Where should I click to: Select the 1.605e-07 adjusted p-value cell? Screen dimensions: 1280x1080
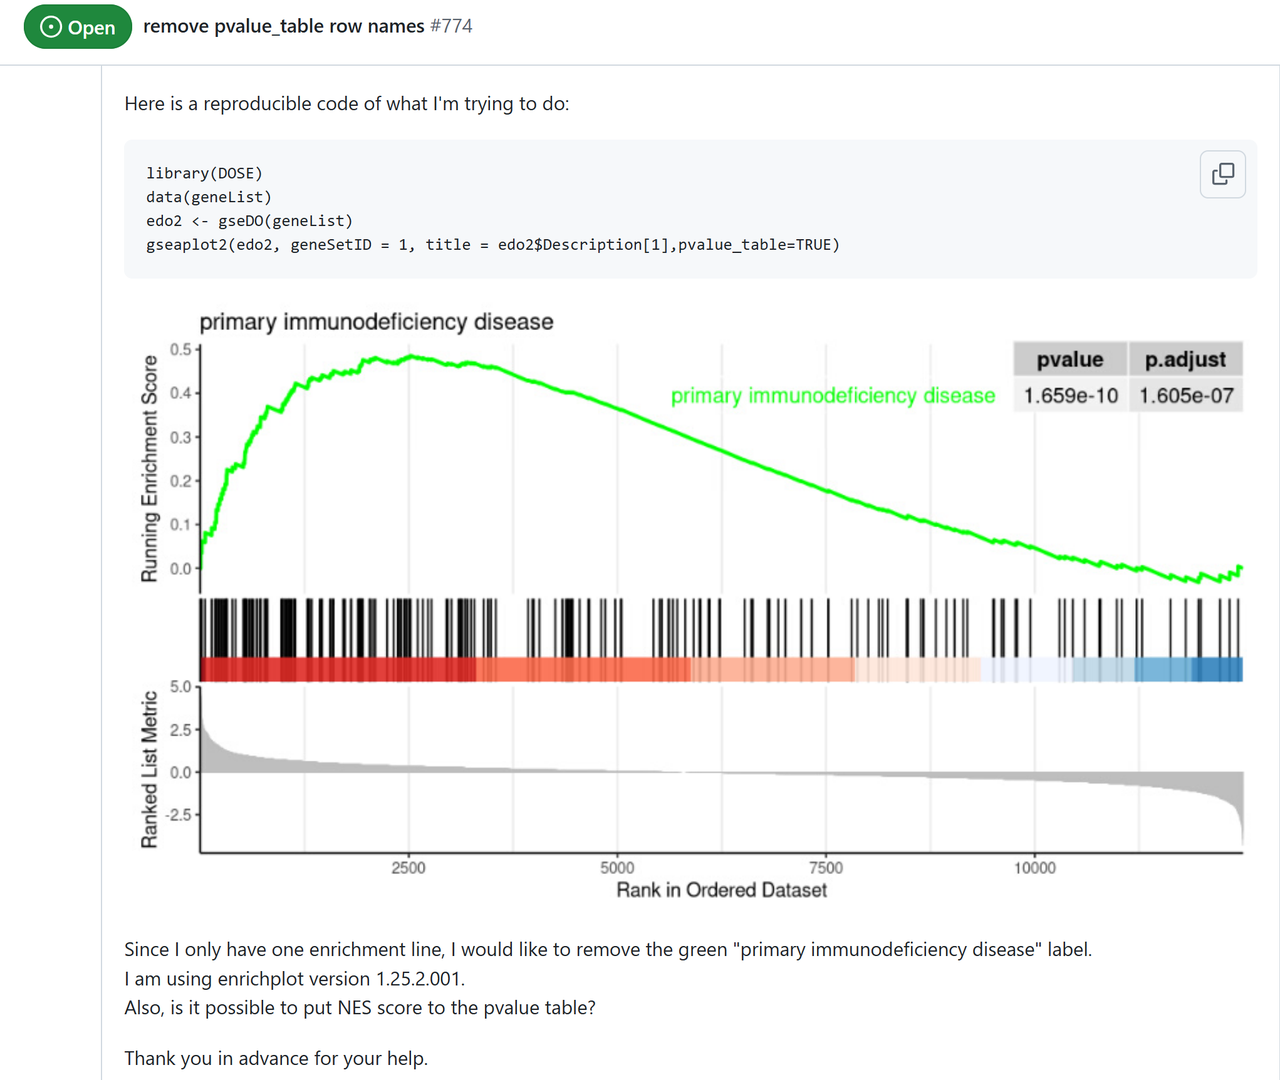[1186, 396]
